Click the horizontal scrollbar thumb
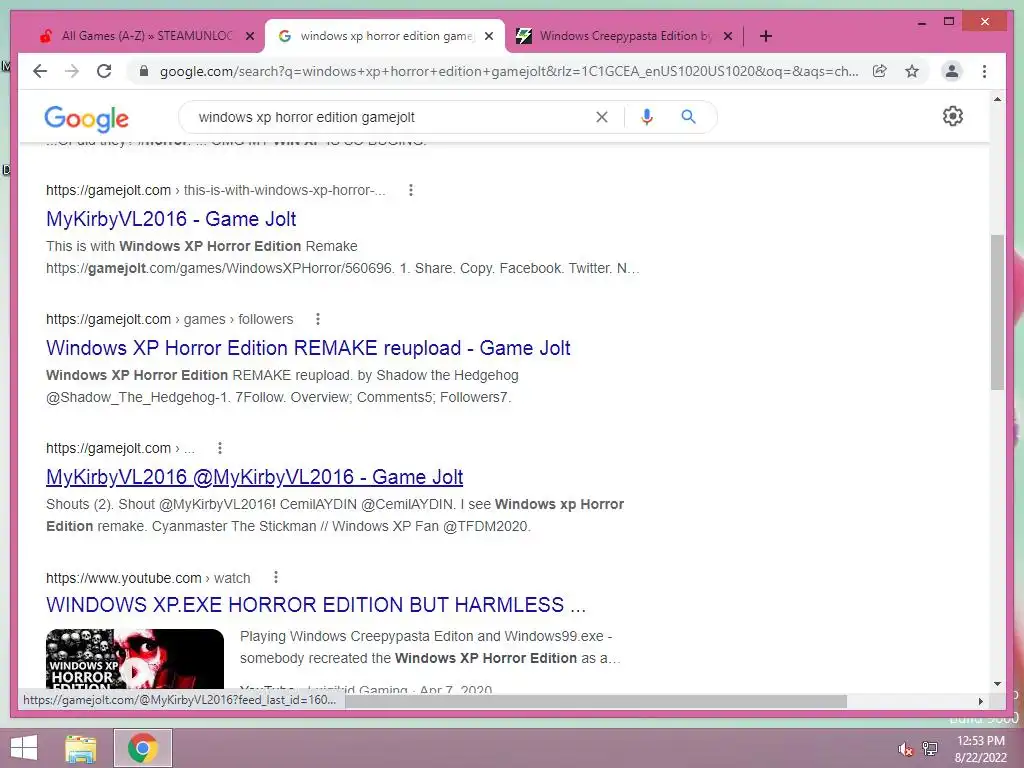1024x768 pixels. 596,701
